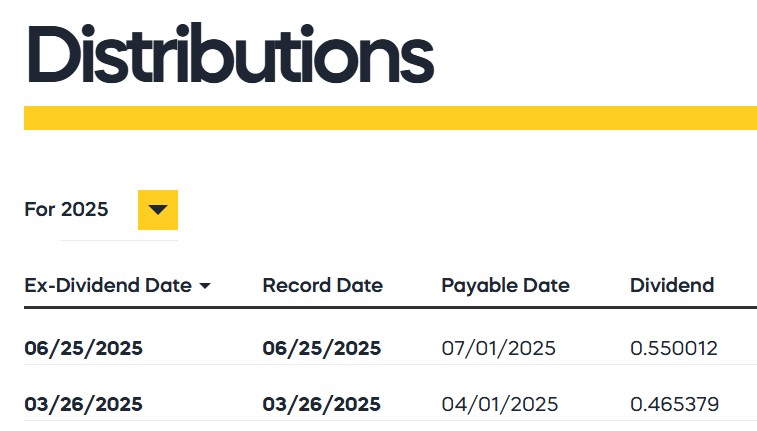The height and width of the screenshot is (431, 757).
Task: Click the Record Date column header
Action: [322, 285]
